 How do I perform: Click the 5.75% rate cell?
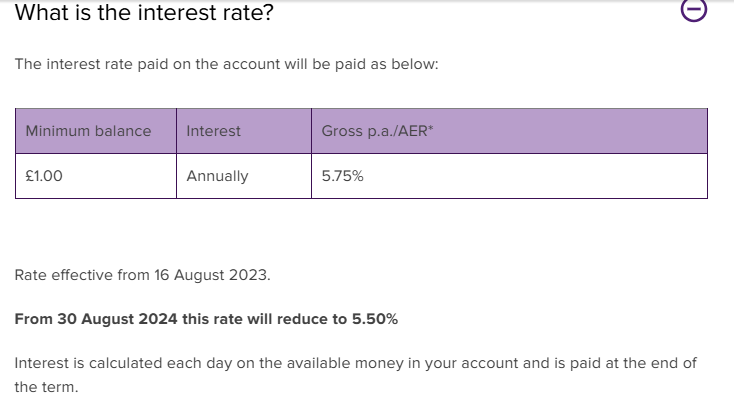pos(509,176)
